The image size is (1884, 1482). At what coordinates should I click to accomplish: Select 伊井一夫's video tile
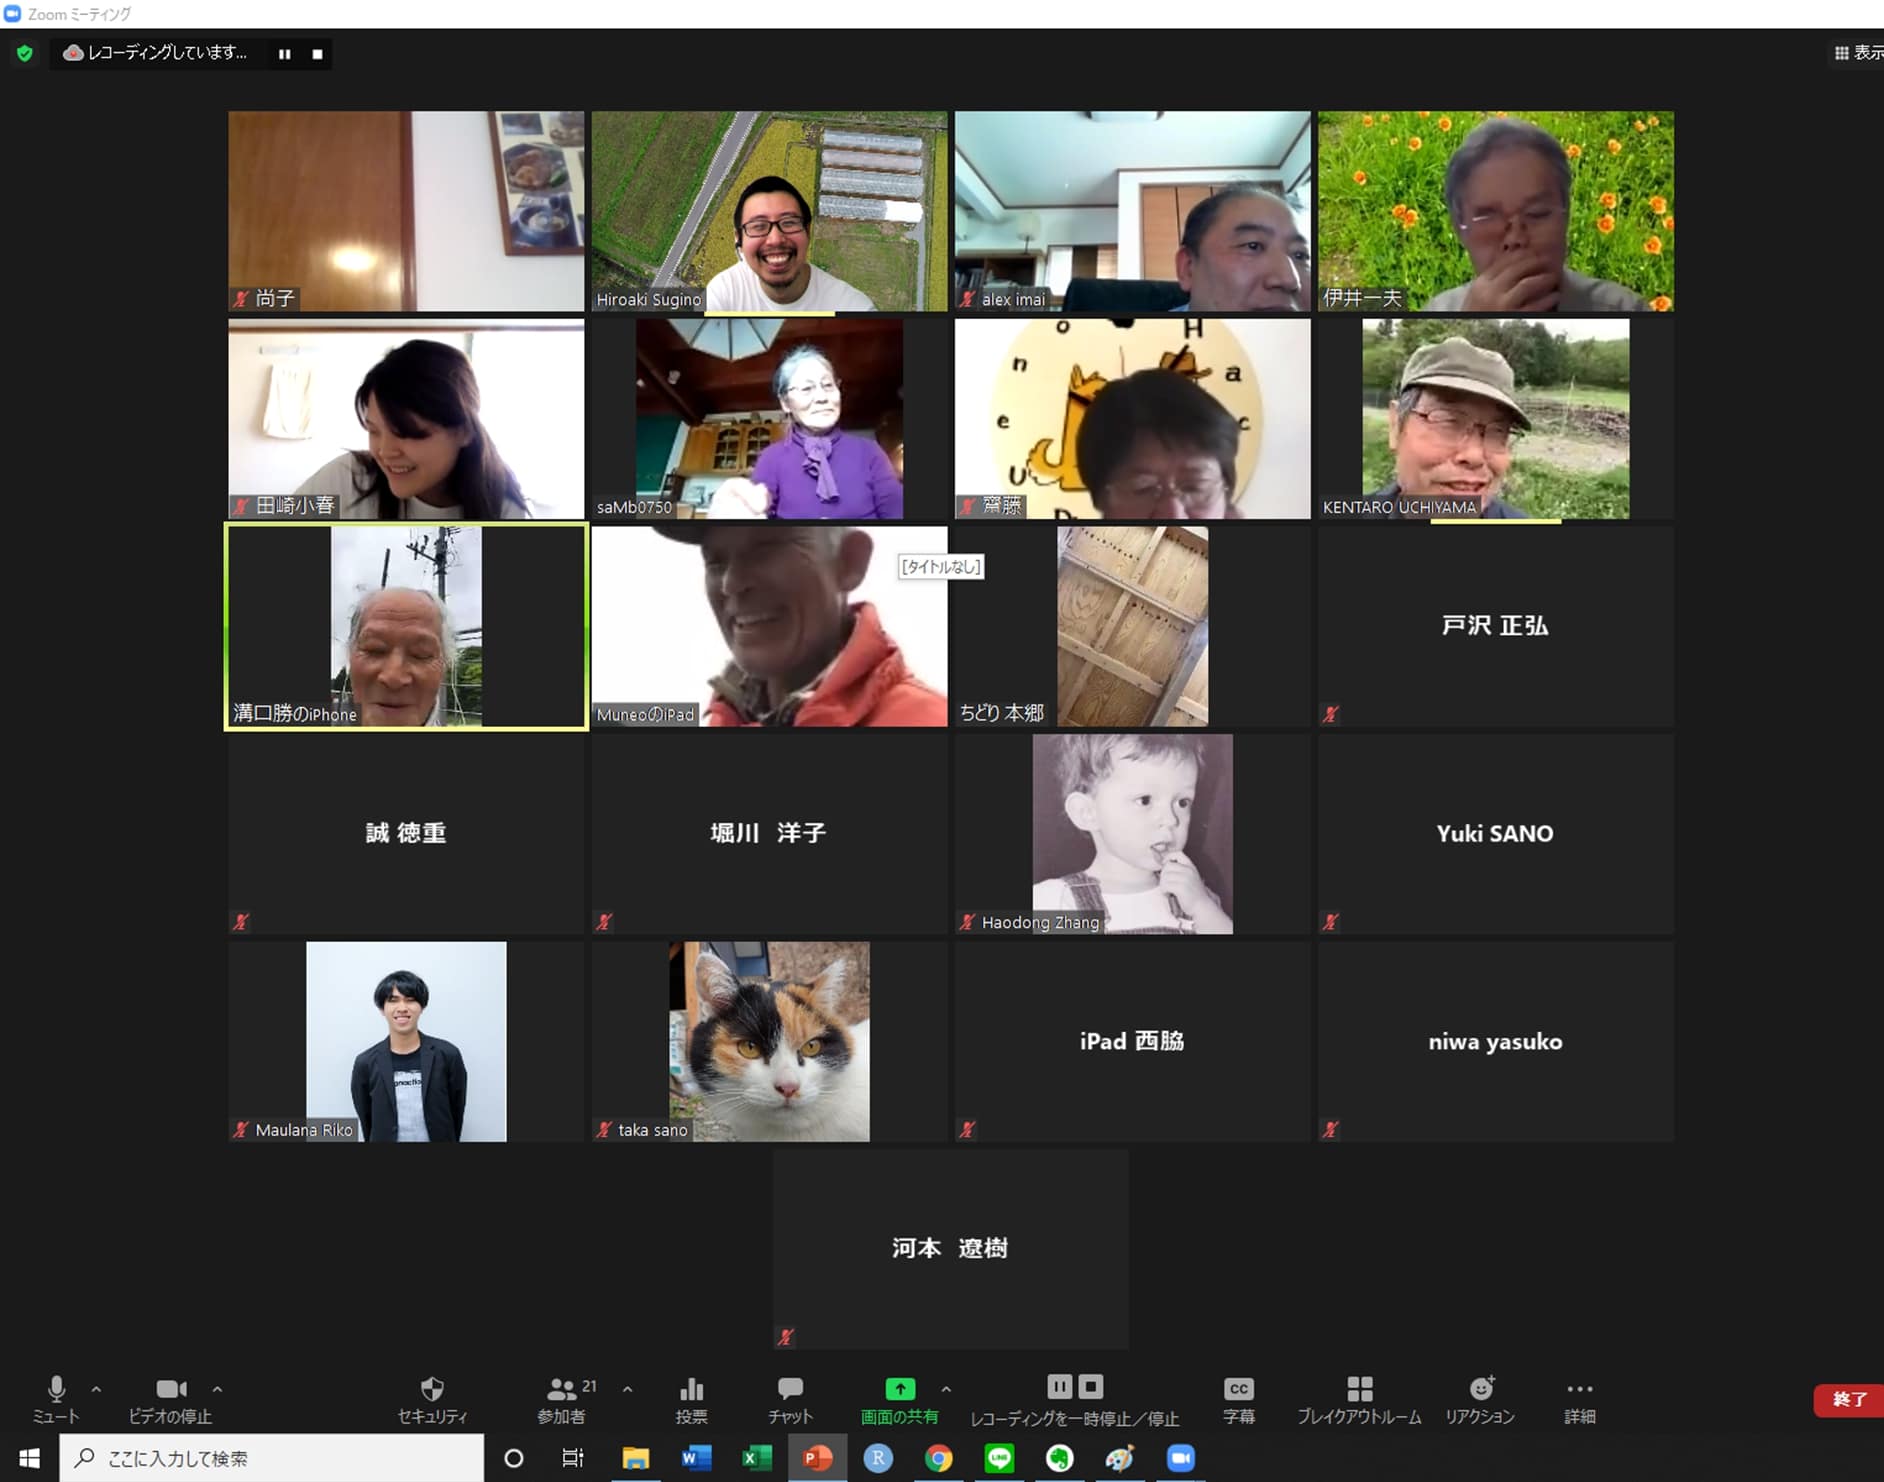1495,211
